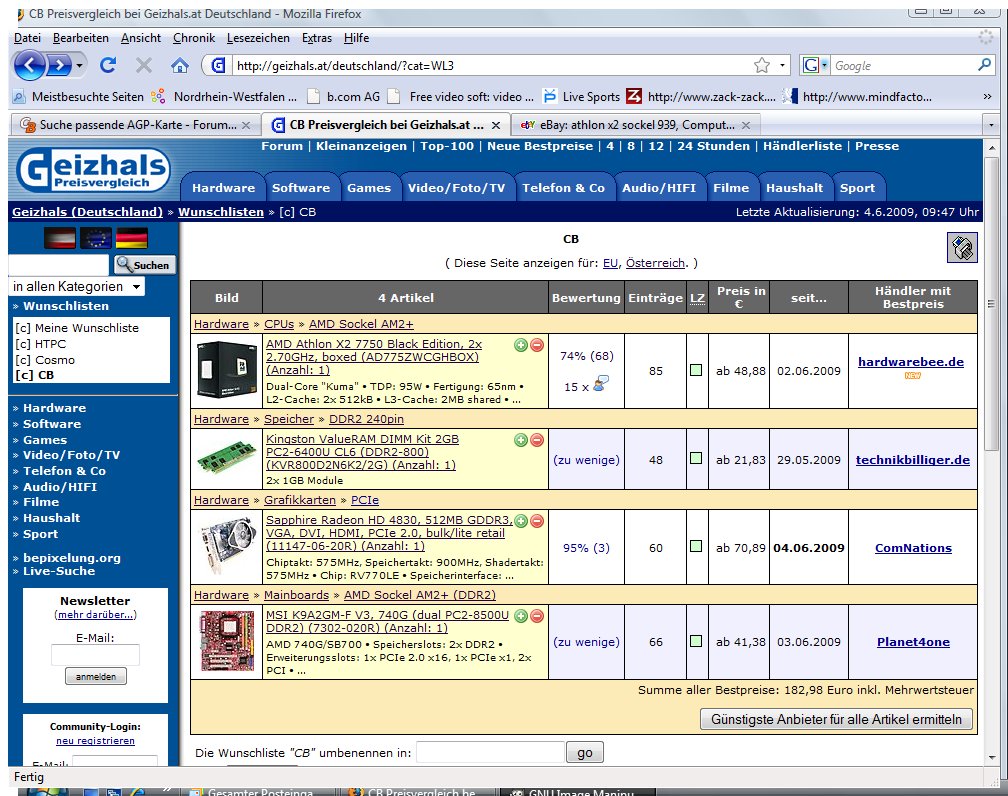Increase quantity of MSI K9A2GM-F V3
1008x796 pixels.
pyautogui.click(x=521, y=616)
